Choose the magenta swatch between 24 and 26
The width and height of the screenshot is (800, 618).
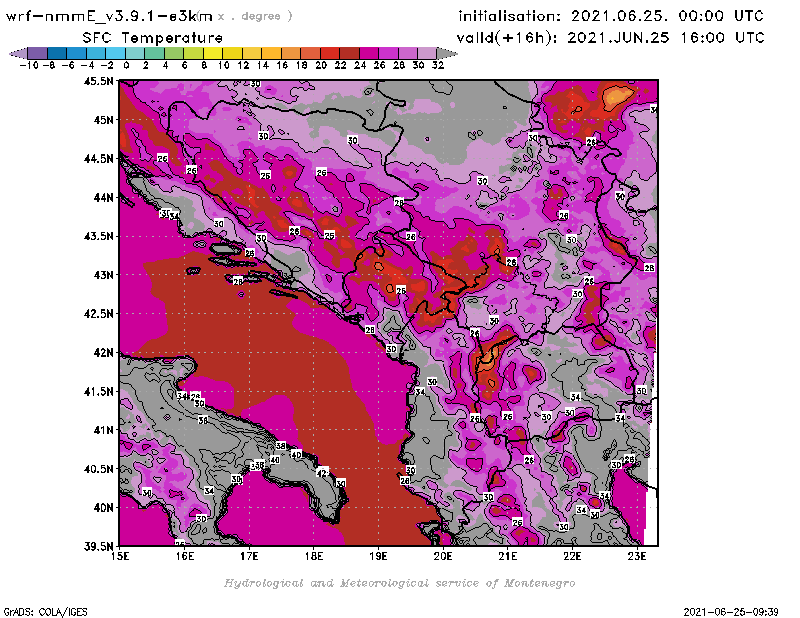369,54
